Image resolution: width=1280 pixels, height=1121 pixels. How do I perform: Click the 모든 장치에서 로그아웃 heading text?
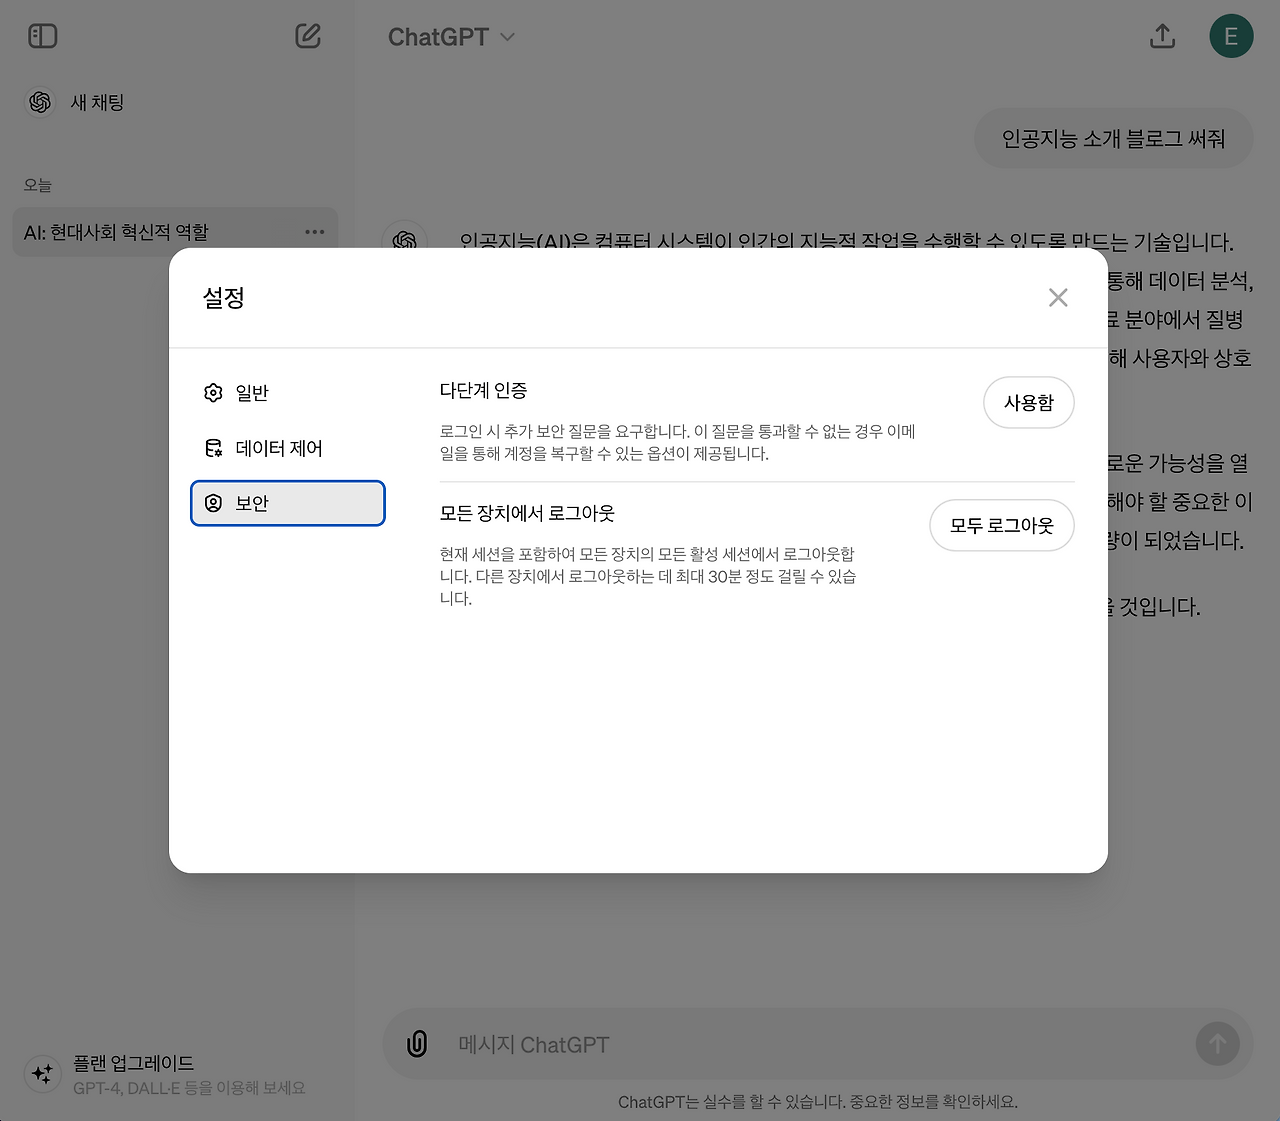[x=527, y=513]
